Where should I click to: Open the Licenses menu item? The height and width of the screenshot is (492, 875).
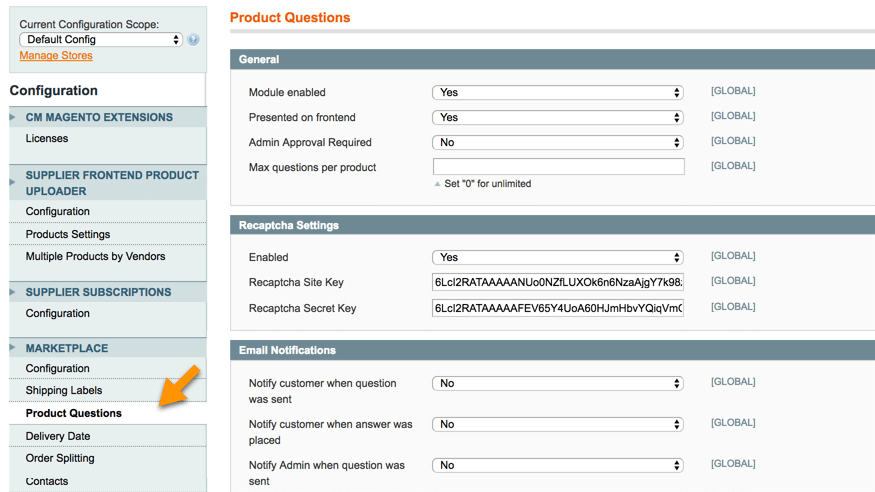pos(47,139)
